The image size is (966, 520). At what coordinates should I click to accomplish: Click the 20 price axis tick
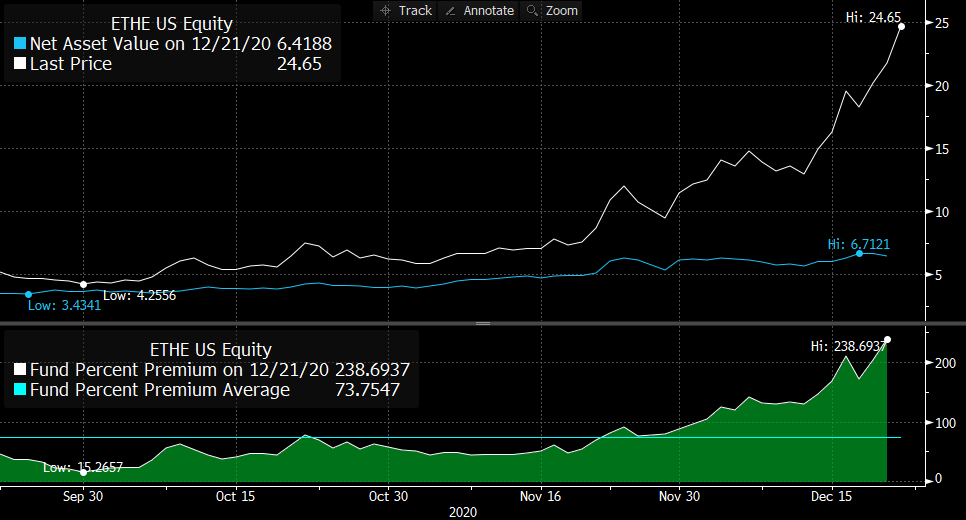coord(942,86)
